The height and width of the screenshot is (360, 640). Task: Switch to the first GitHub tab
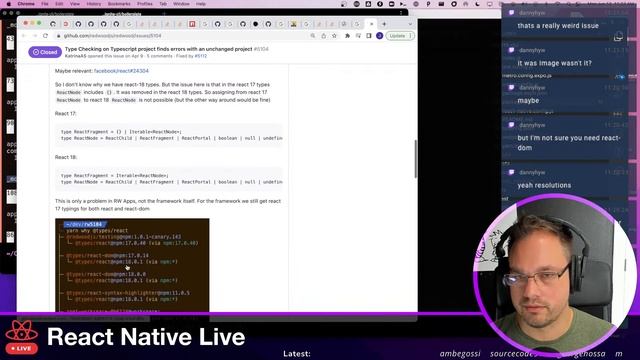pyautogui.click(x=53, y=24)
